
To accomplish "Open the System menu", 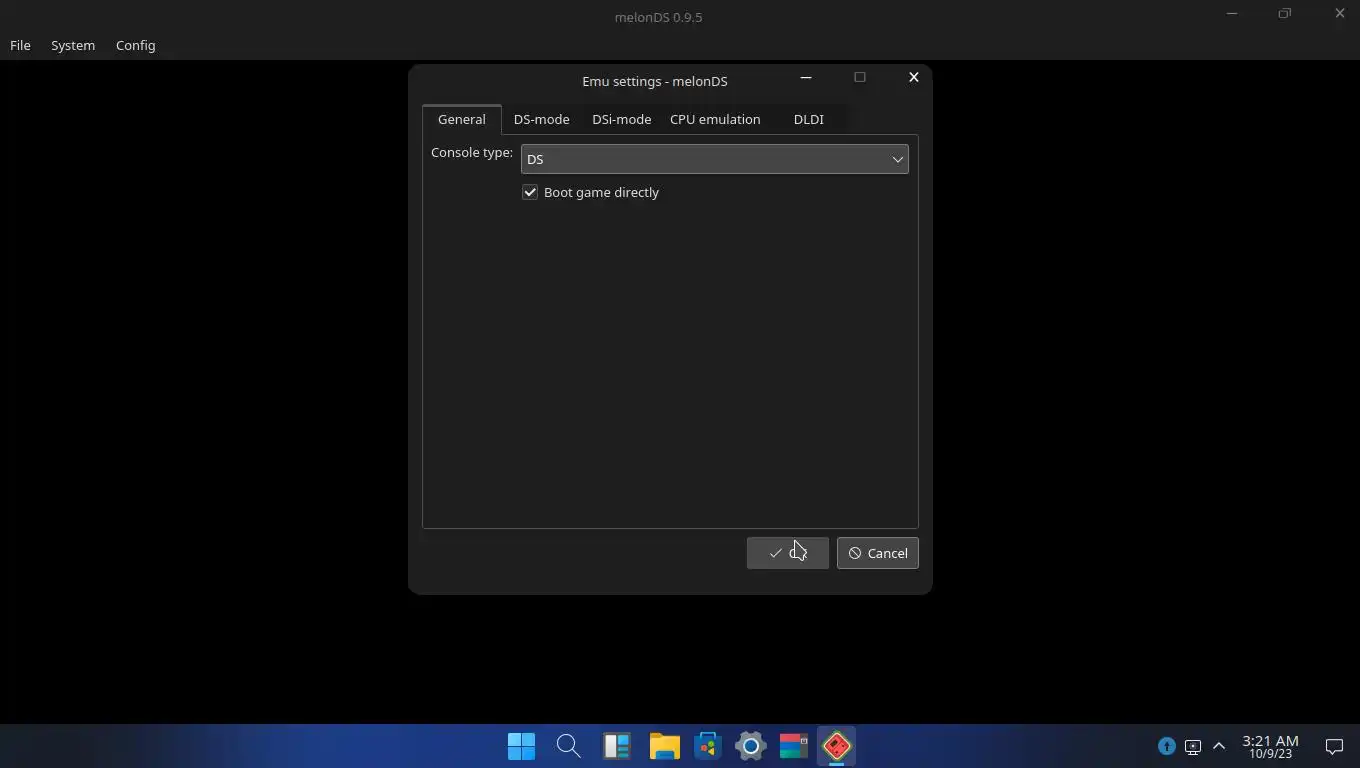I will tap(73, 45).
